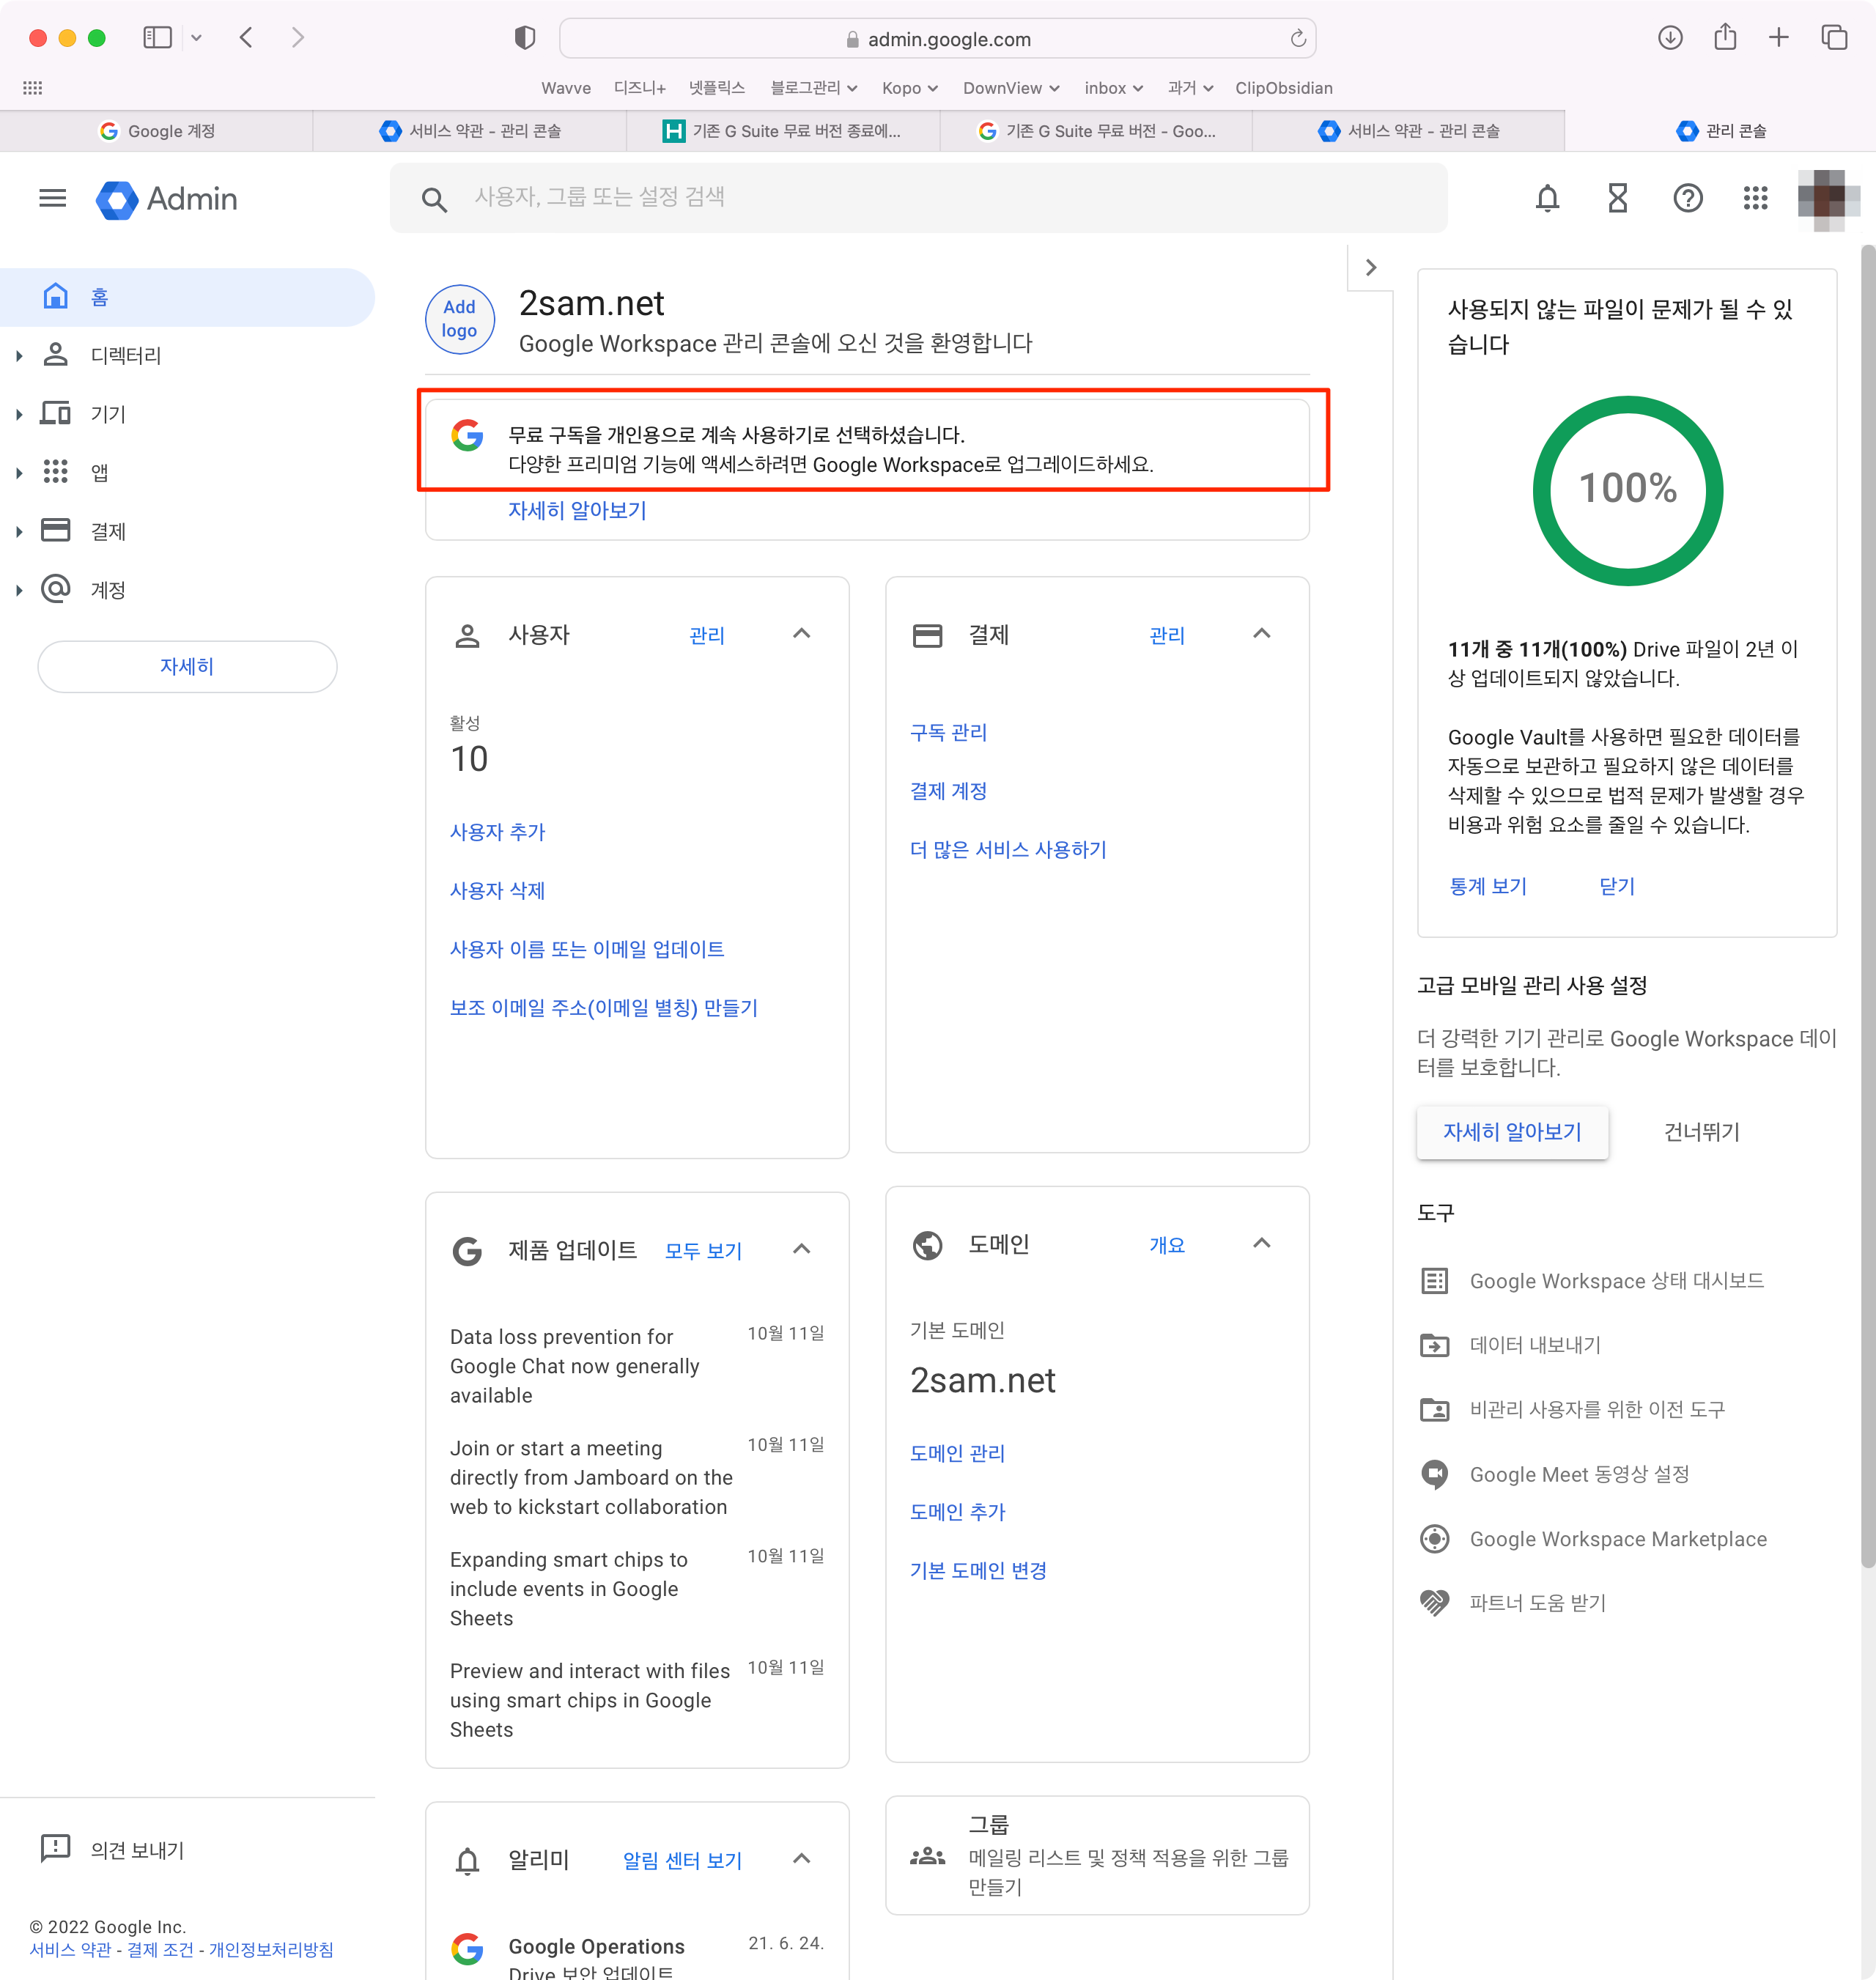
Task: Open the notifications bell icon
Action: (x=1547, y=198)
